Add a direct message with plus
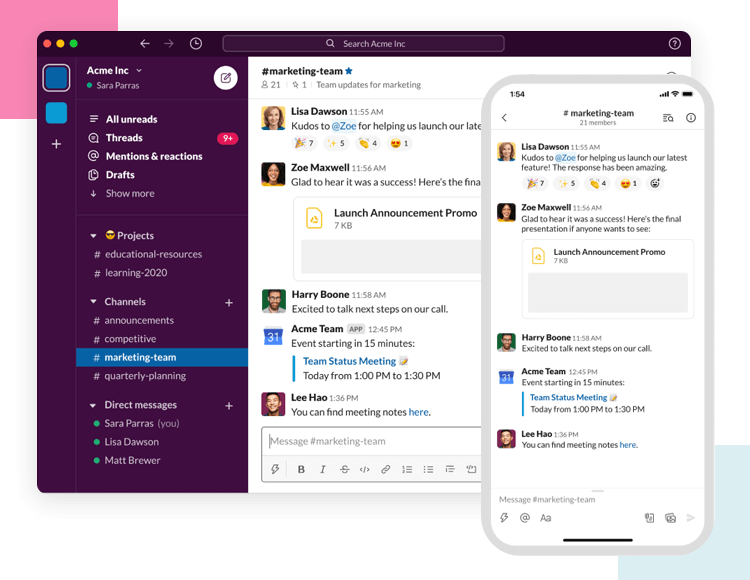 [x=229, y=405]
